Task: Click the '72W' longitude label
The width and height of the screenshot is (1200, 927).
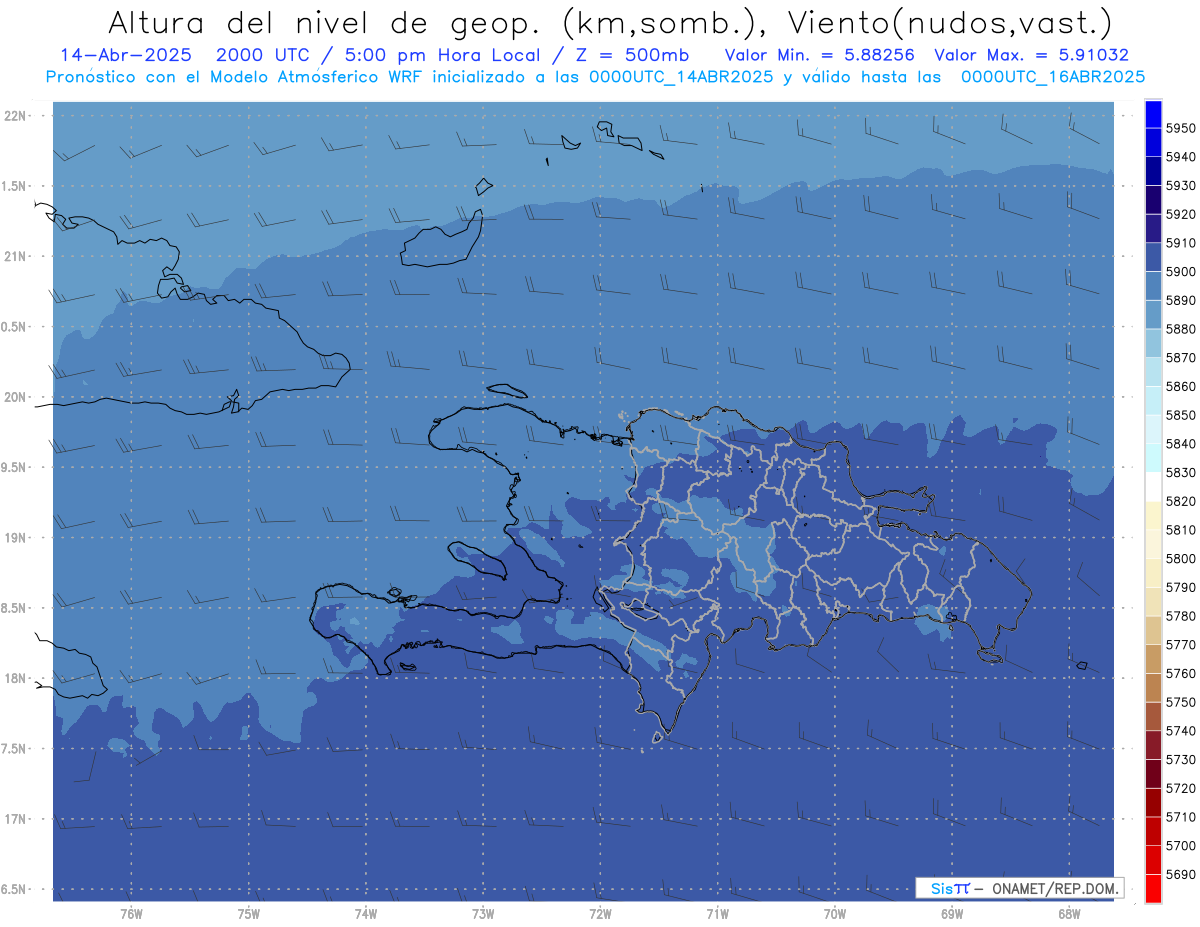Action: coord(600,914)
